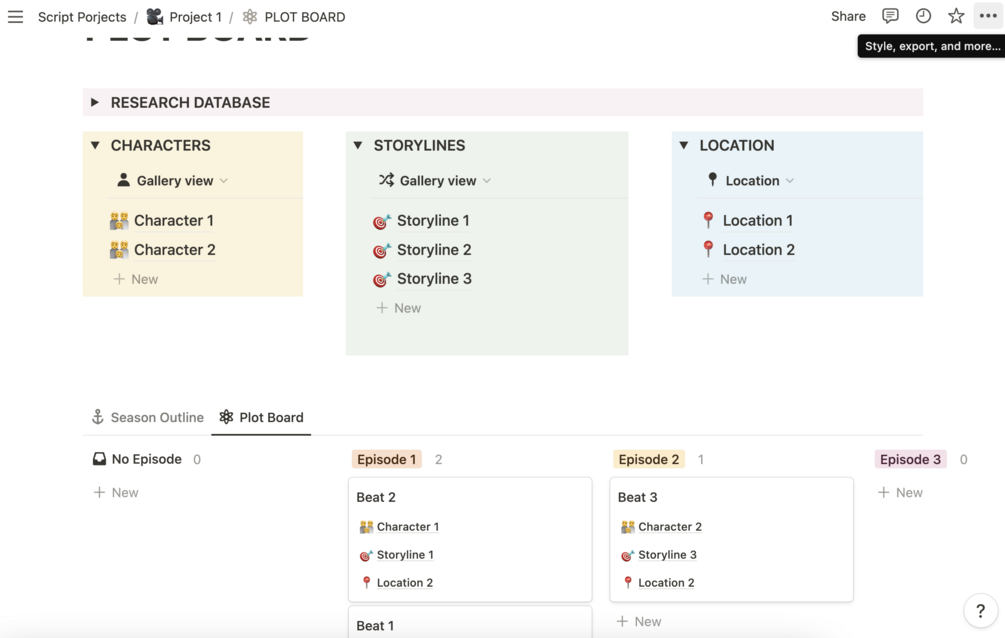Screen dimensions: 1005x638
Task: Open the Location view dropdown
Action: (x=751, y=181)
